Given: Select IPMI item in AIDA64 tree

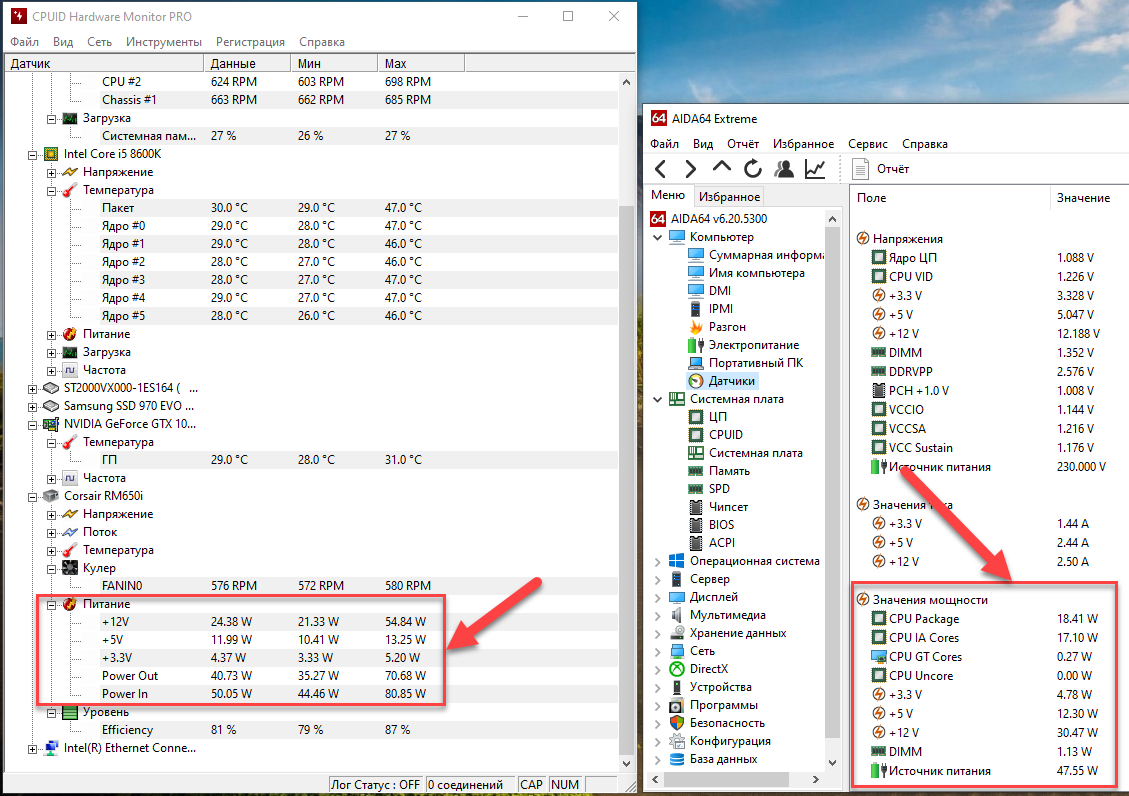Looking at the screenshot, I should pos(711,309).
